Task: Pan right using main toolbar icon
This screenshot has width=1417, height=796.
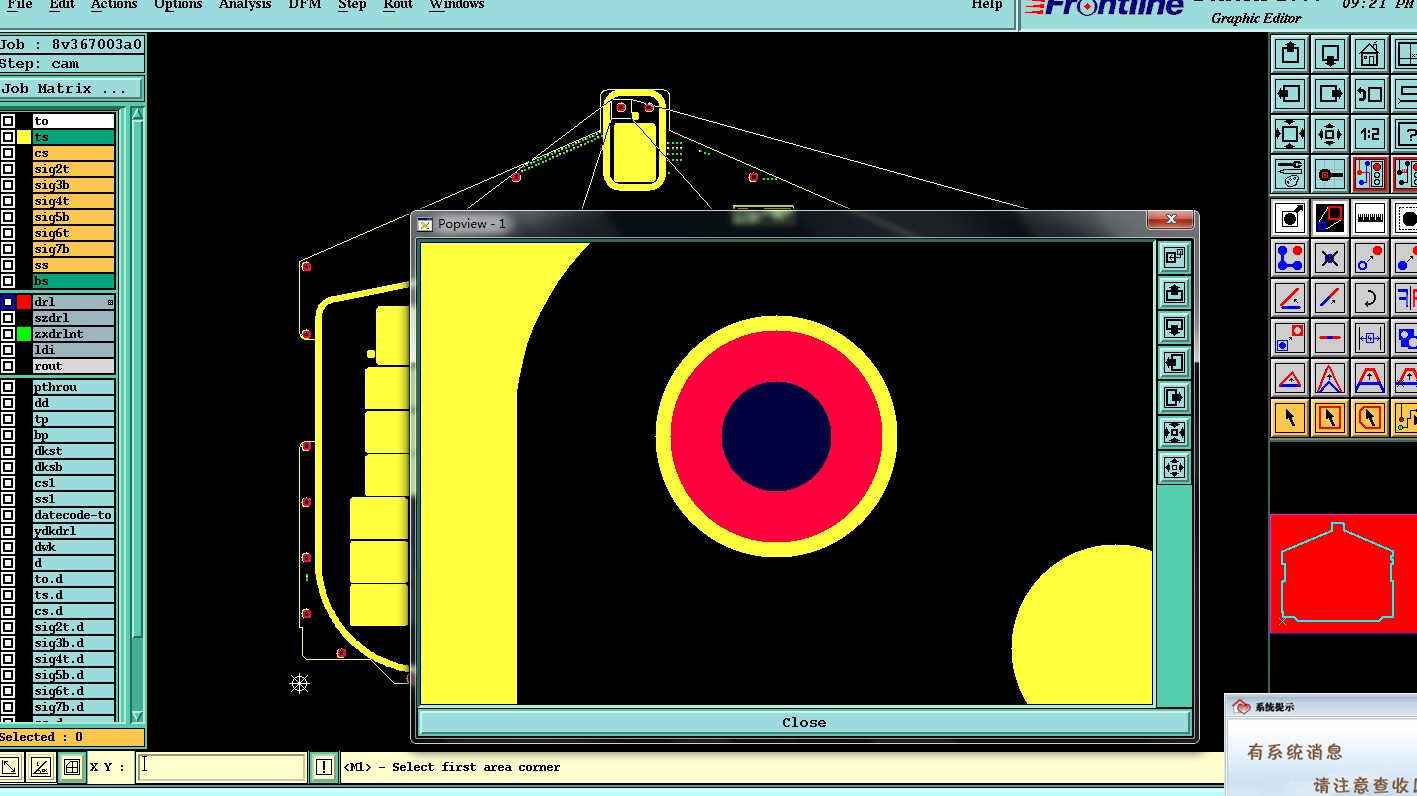Action: [x=1330, y=94]
